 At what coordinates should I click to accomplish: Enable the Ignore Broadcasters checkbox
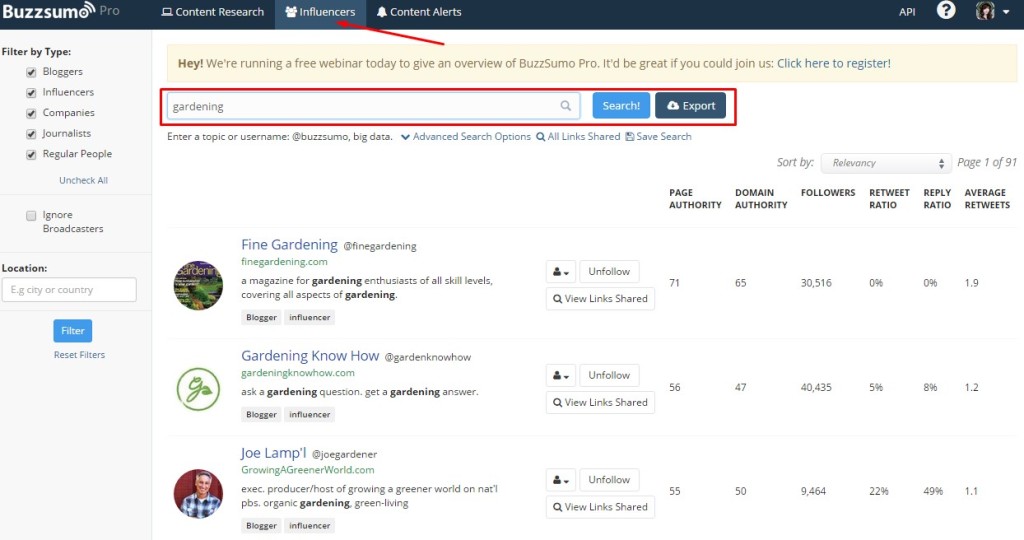[31, 215]
